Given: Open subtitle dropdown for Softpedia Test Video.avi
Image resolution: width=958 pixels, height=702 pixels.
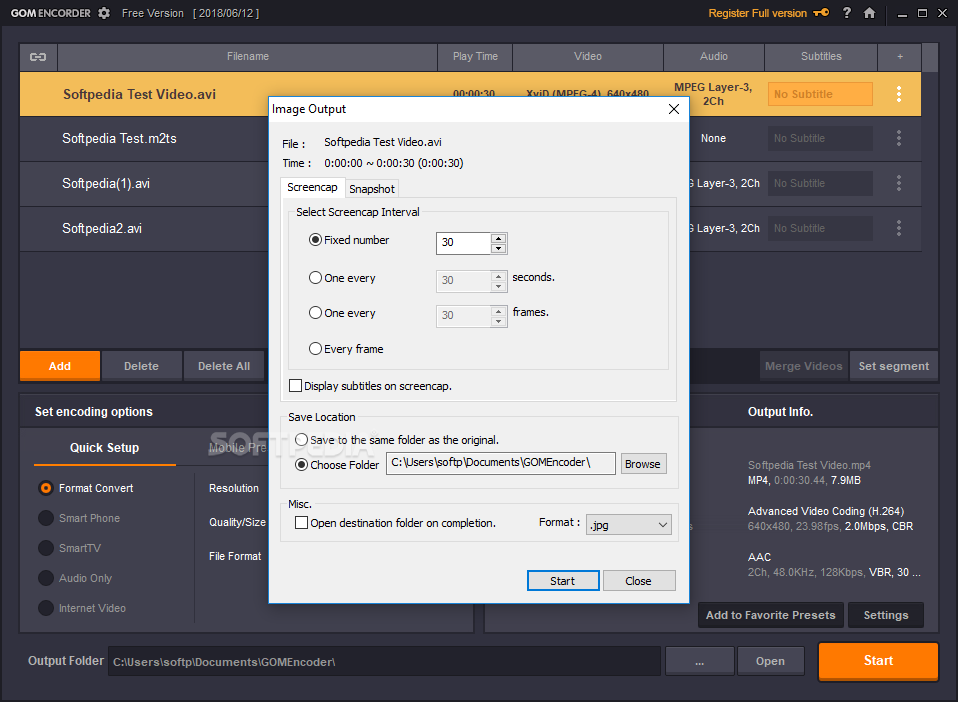Looking at the screenshot, I should (820, 94).
